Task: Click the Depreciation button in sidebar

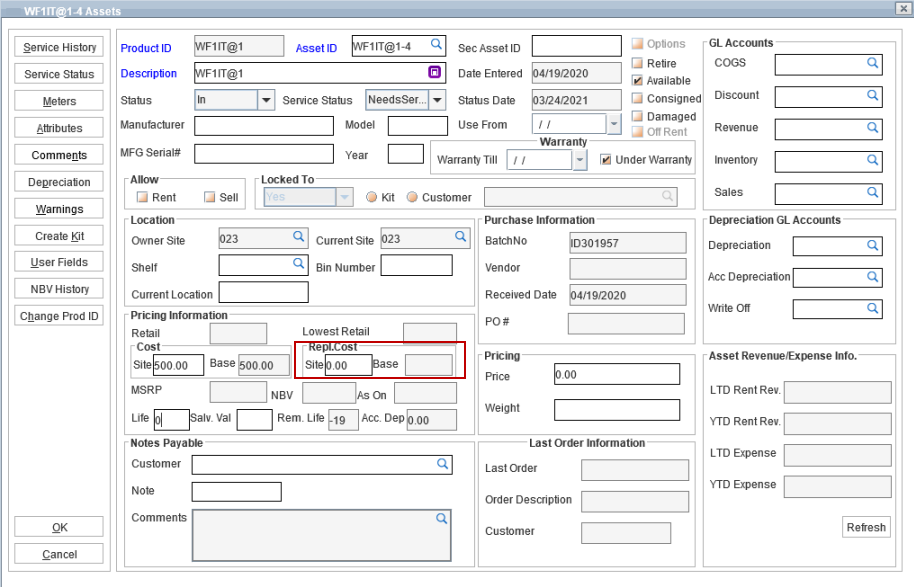Action: [x=60, y=182]
